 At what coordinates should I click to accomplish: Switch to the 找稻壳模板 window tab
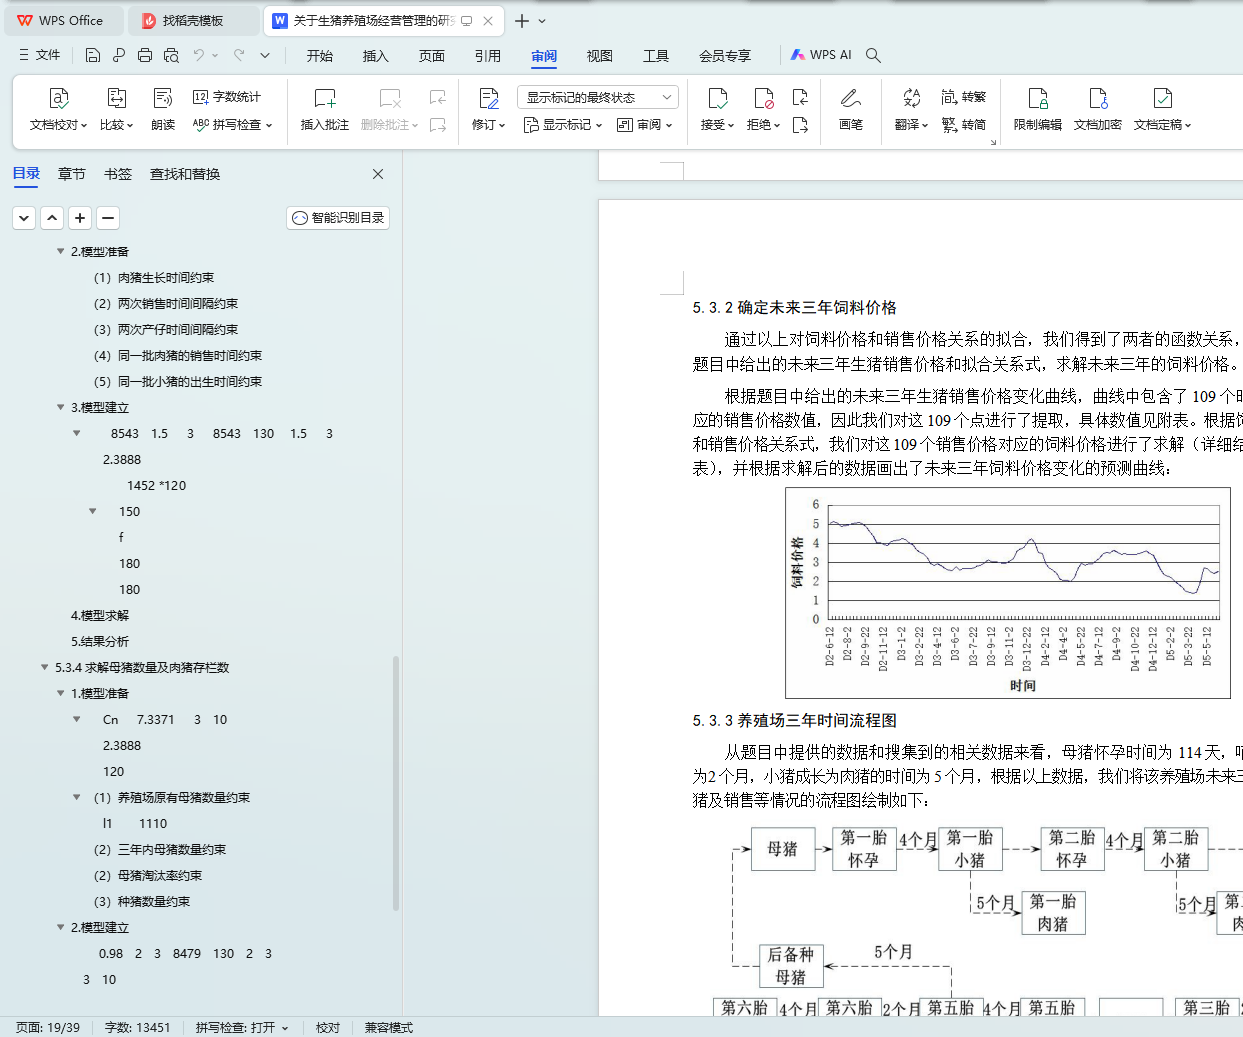195,20
